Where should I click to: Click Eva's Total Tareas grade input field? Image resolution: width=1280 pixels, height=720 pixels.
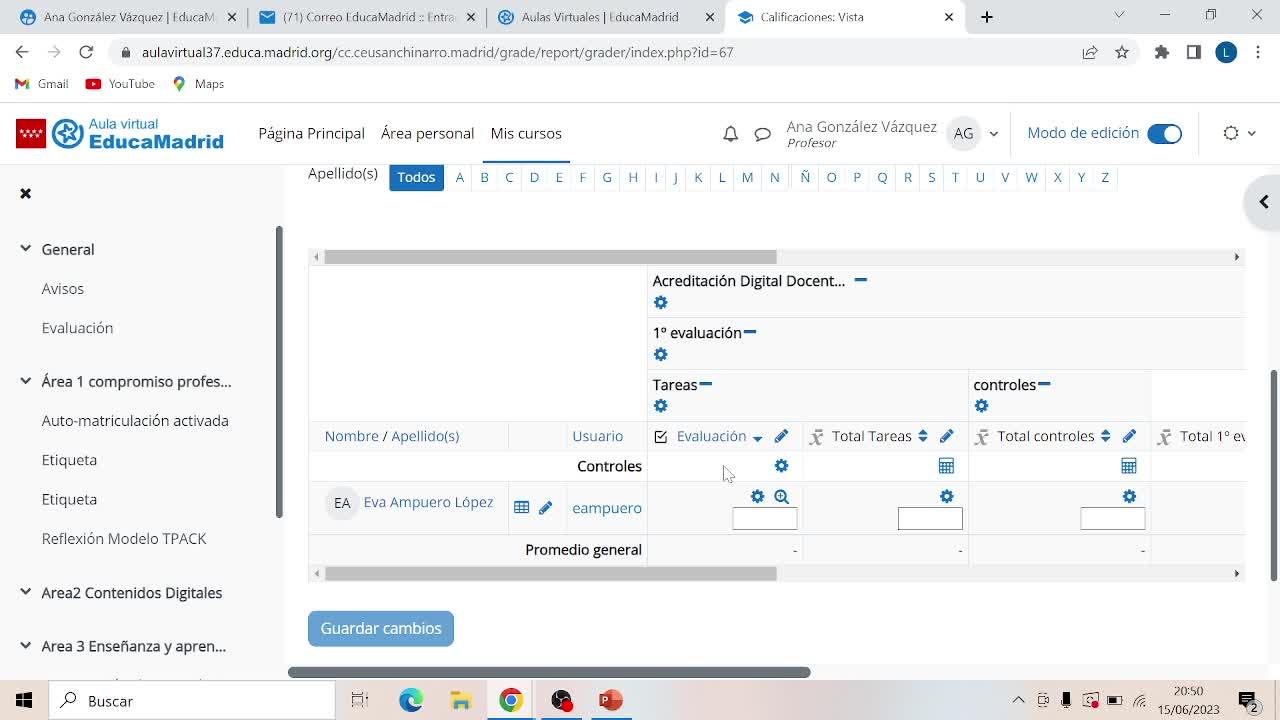[x=930, y=519]
